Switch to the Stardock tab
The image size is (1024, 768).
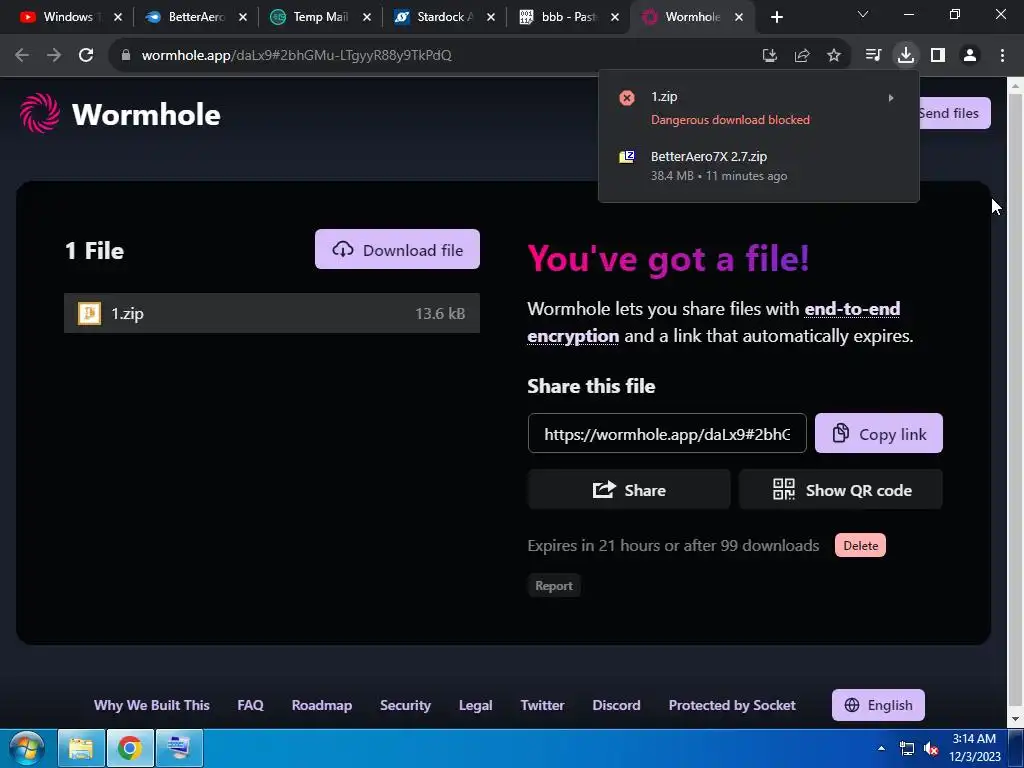pyautogui.click(x=443, y=17)
